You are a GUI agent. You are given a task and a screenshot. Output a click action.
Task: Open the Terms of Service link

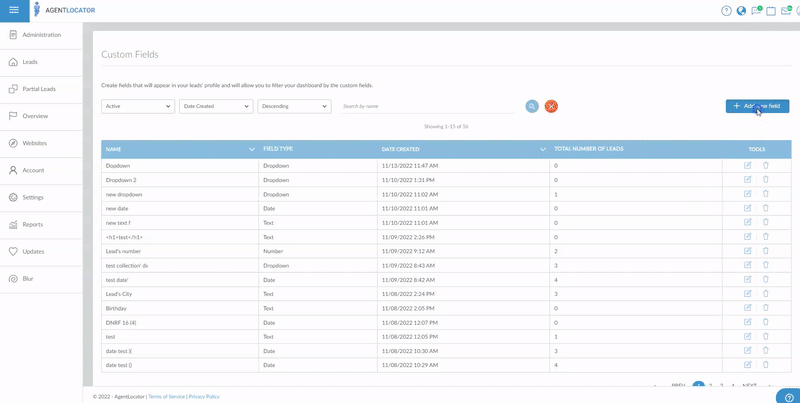coord(167,396)
